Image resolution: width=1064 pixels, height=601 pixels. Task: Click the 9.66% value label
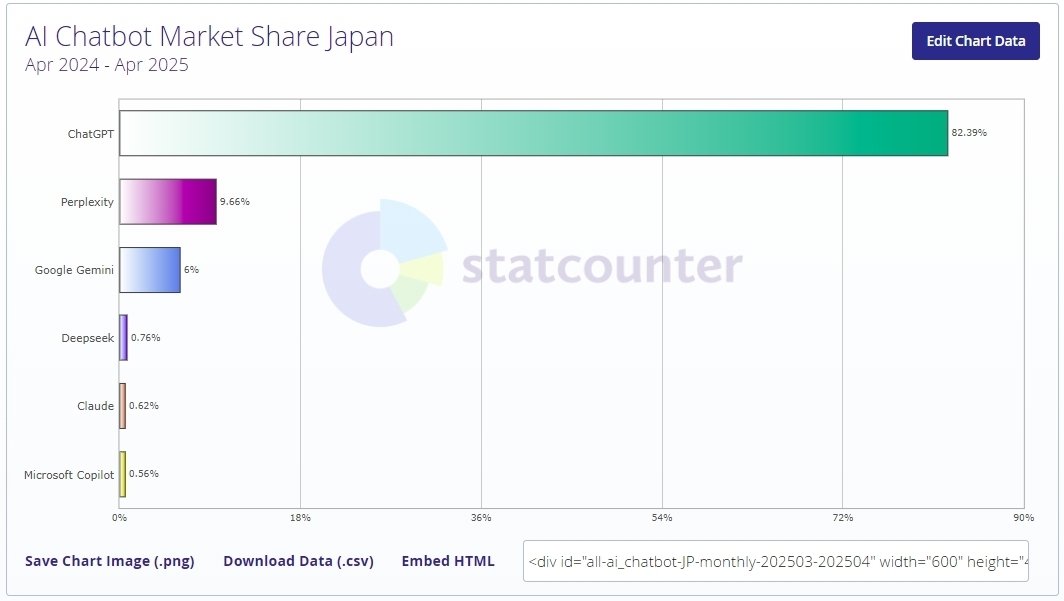pyautogui.click(x=234, y=199)
